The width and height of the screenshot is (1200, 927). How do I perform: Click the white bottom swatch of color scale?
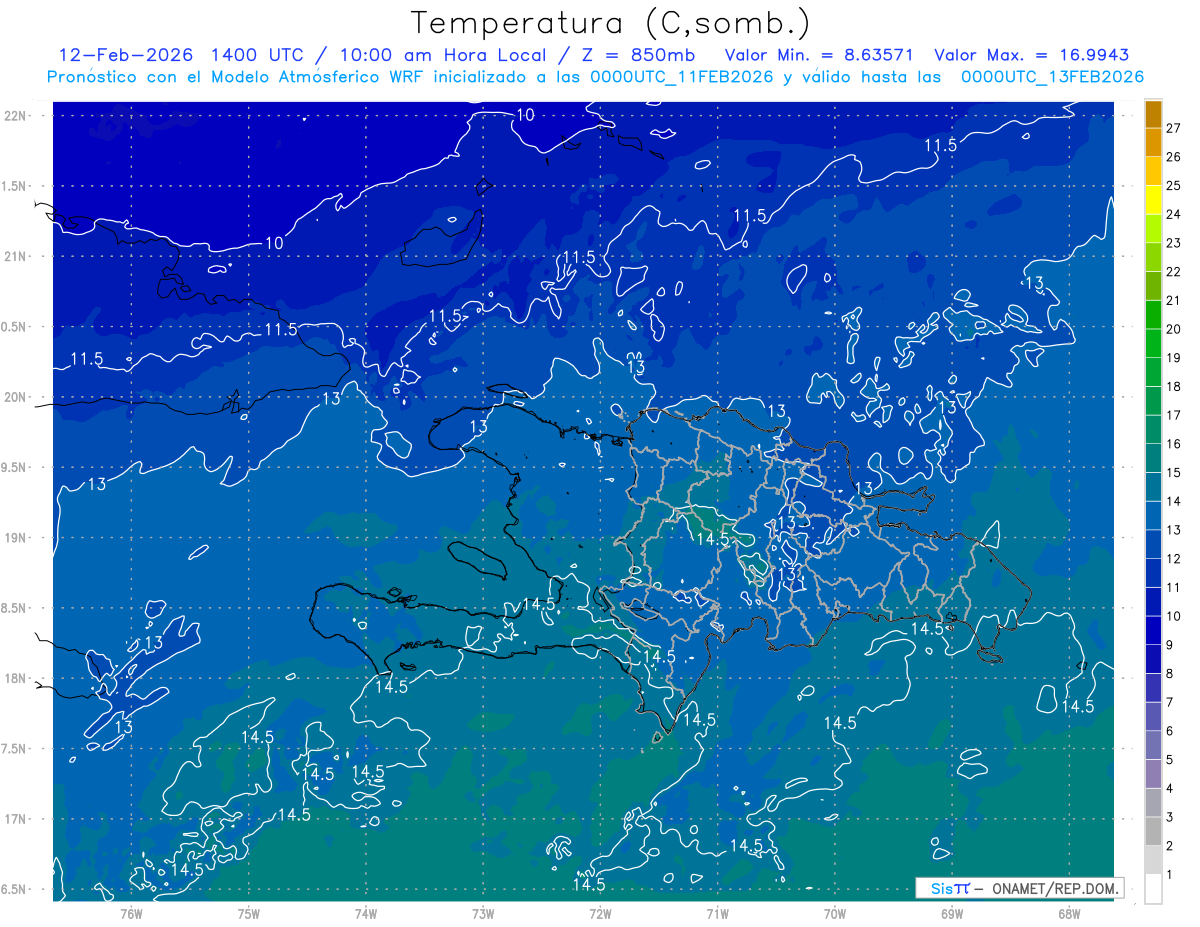coord(1153,889)
